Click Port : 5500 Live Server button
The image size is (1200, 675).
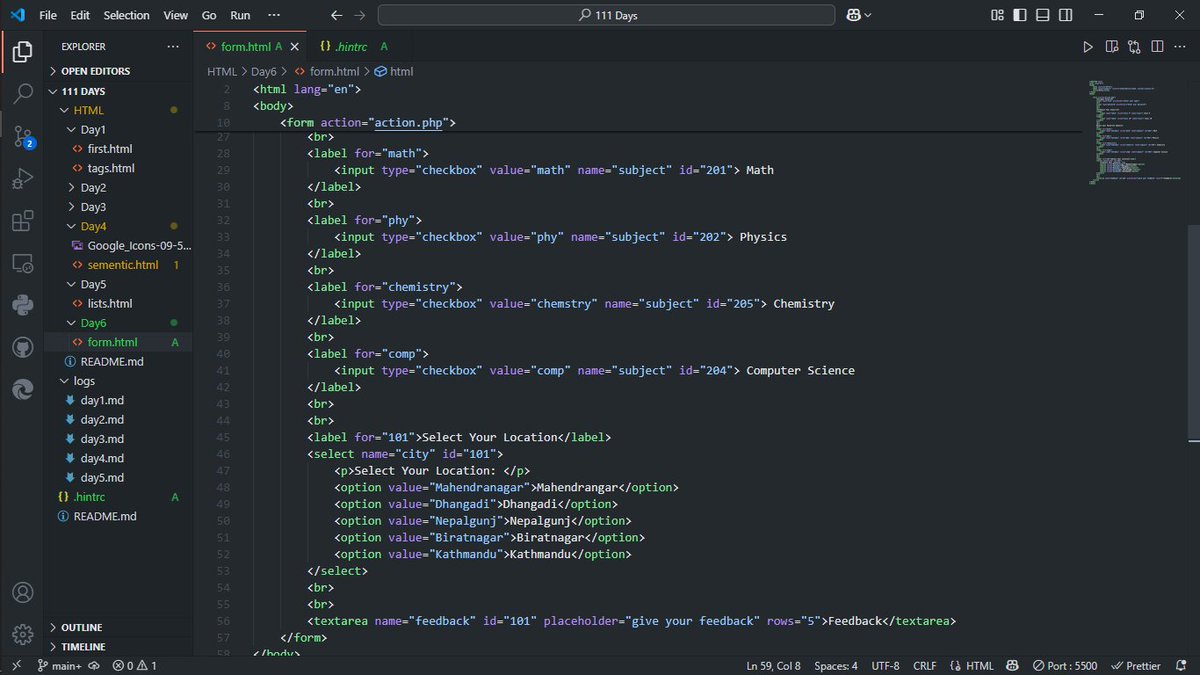pos(1065,665)
